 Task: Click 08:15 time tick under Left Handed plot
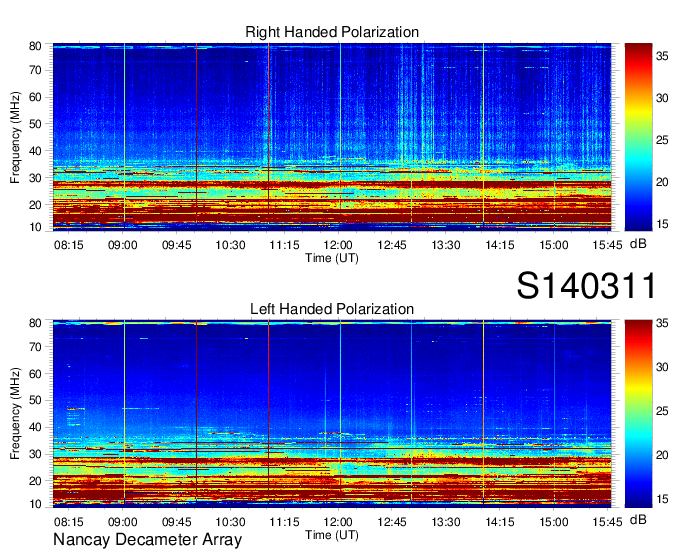click(69, 522)
